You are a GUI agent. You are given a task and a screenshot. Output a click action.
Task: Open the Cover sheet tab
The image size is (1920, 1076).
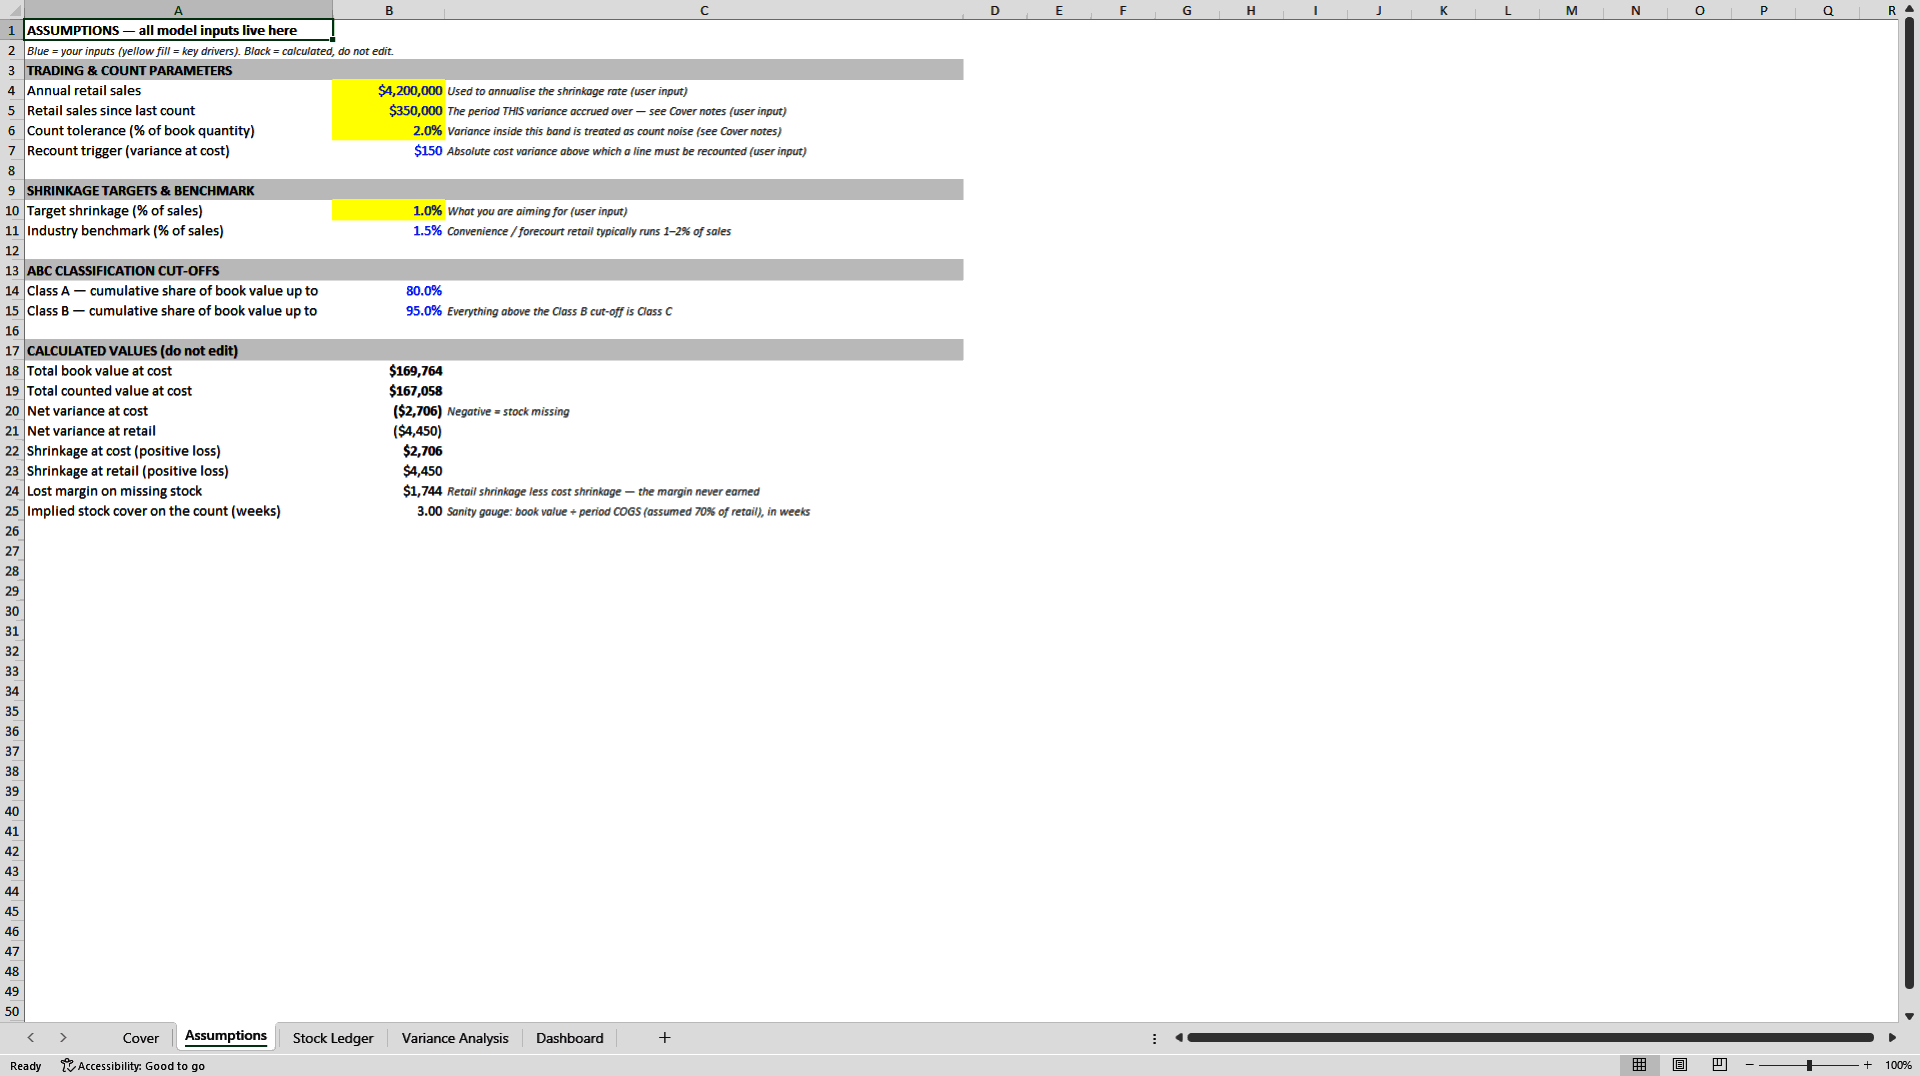[x=140, y=1038]
